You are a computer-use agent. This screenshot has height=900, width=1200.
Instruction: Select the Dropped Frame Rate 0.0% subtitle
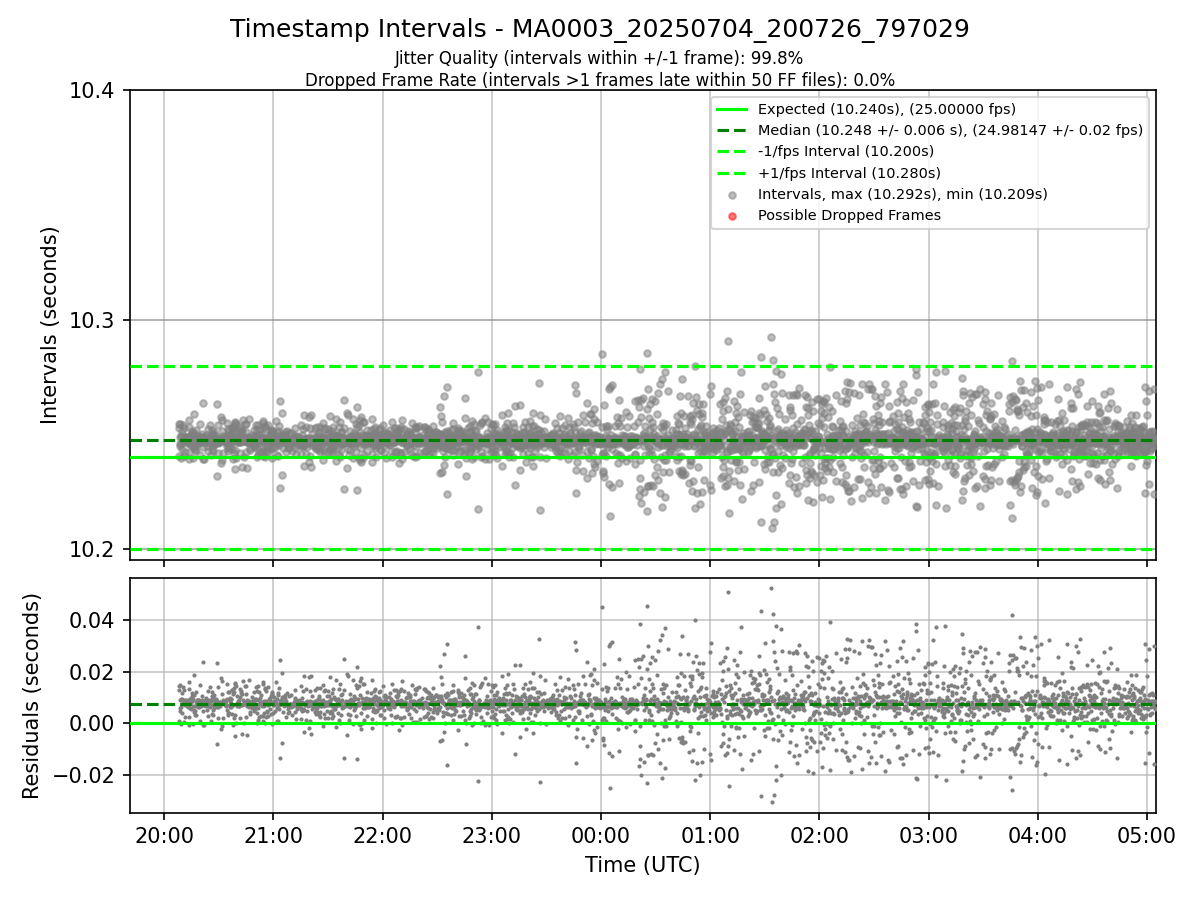[x=600, y=79]
